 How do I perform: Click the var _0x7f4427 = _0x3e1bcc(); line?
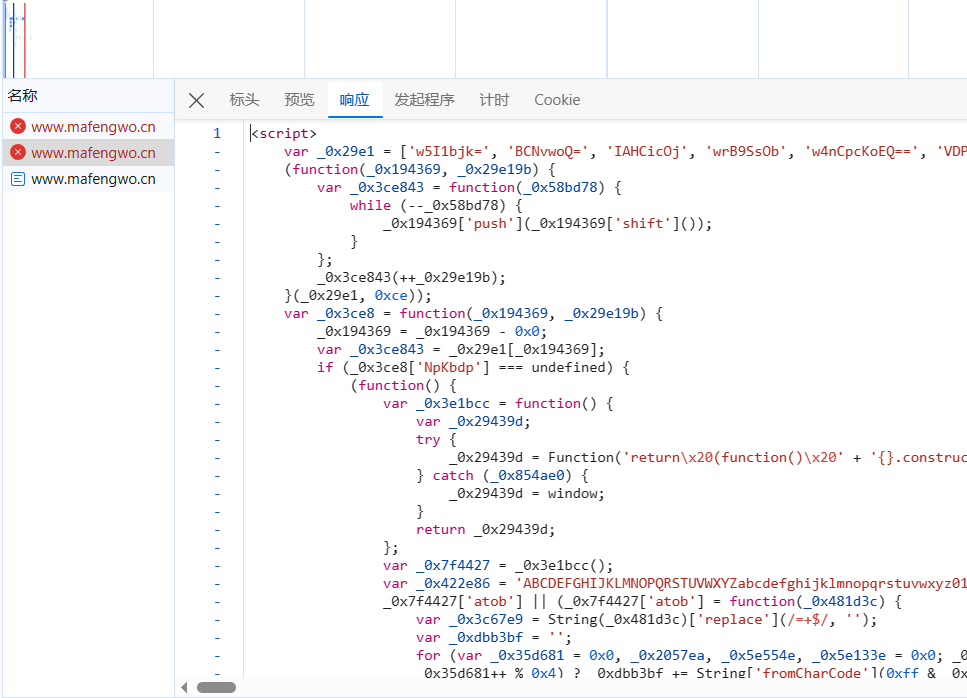498,565
